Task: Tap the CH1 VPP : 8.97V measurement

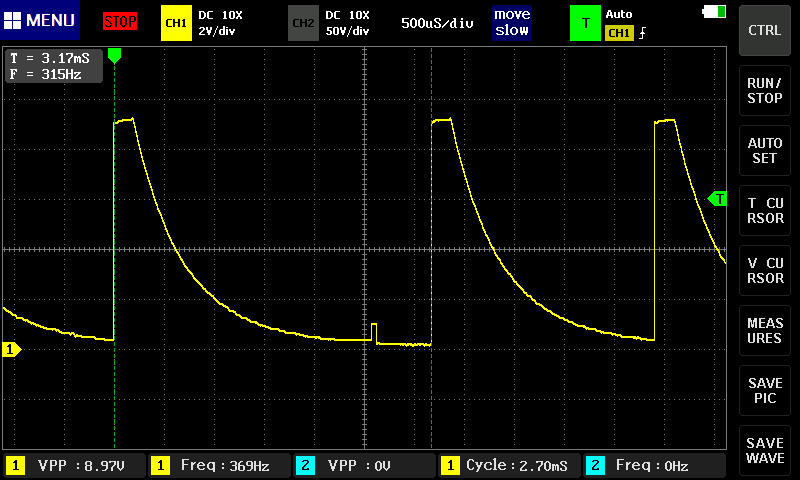Action: pos(74,466)
